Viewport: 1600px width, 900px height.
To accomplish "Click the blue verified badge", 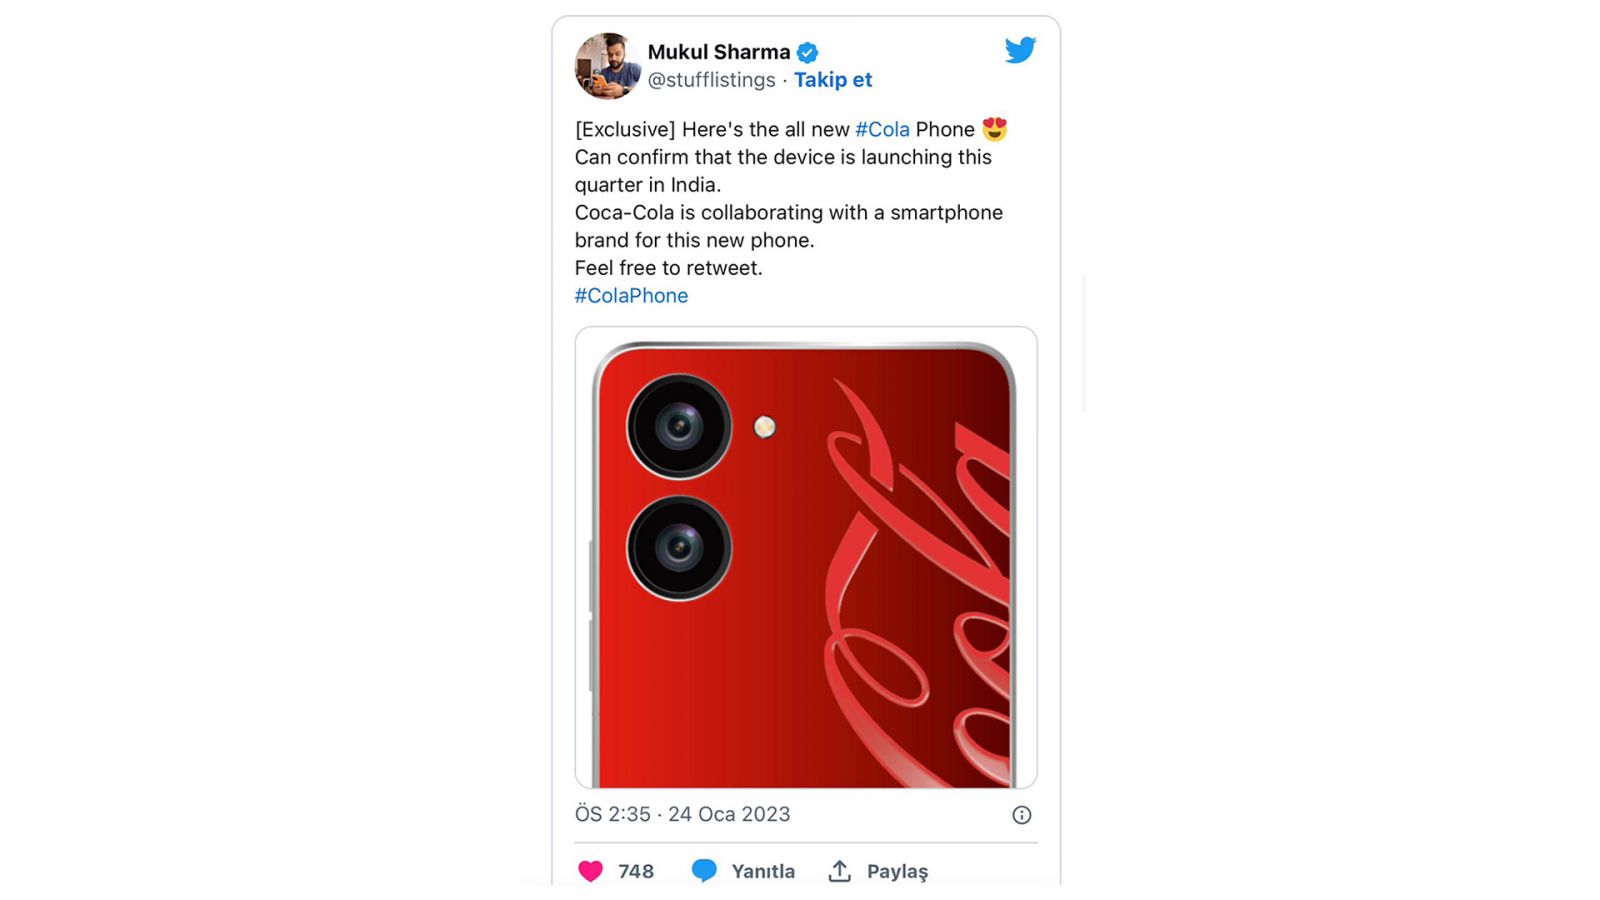I will point(808,53).
